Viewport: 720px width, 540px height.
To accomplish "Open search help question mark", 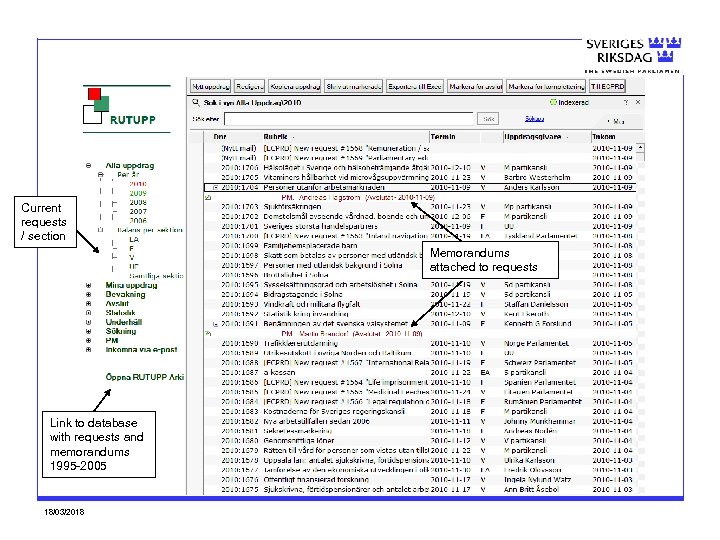I will click(x=625, y=102).
